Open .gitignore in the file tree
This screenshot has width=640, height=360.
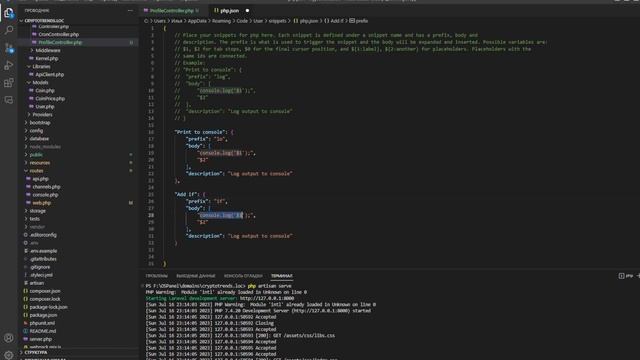point(40,267)
